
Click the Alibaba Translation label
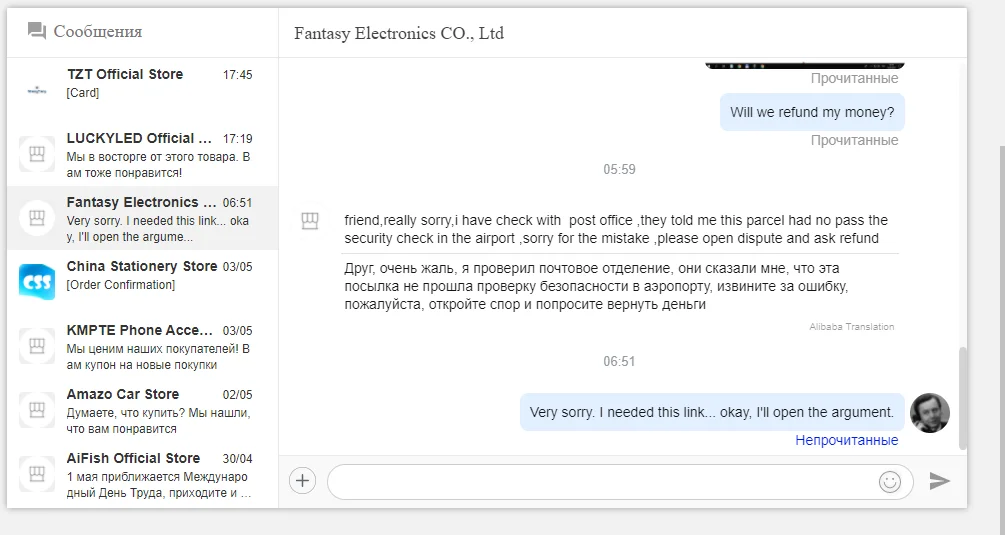point(852,327)
